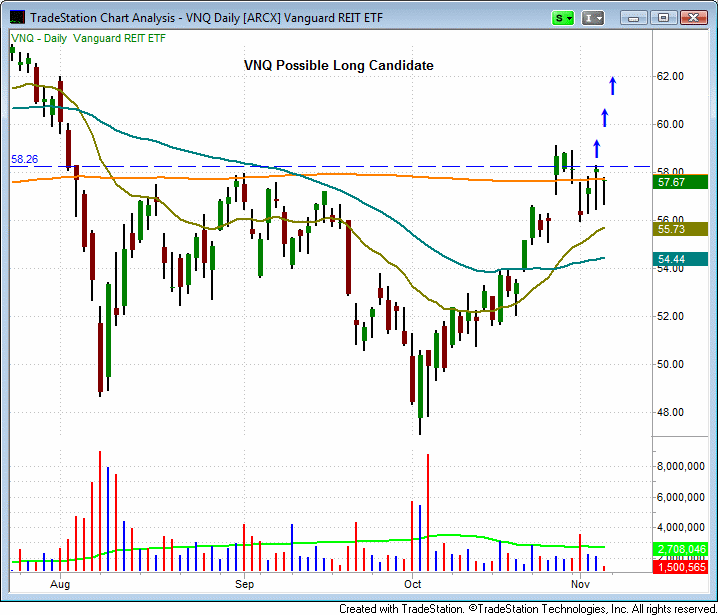Click the green 2,708,046 volume average tag
Viewport: 718px width, 615px height.
[680, 549]
